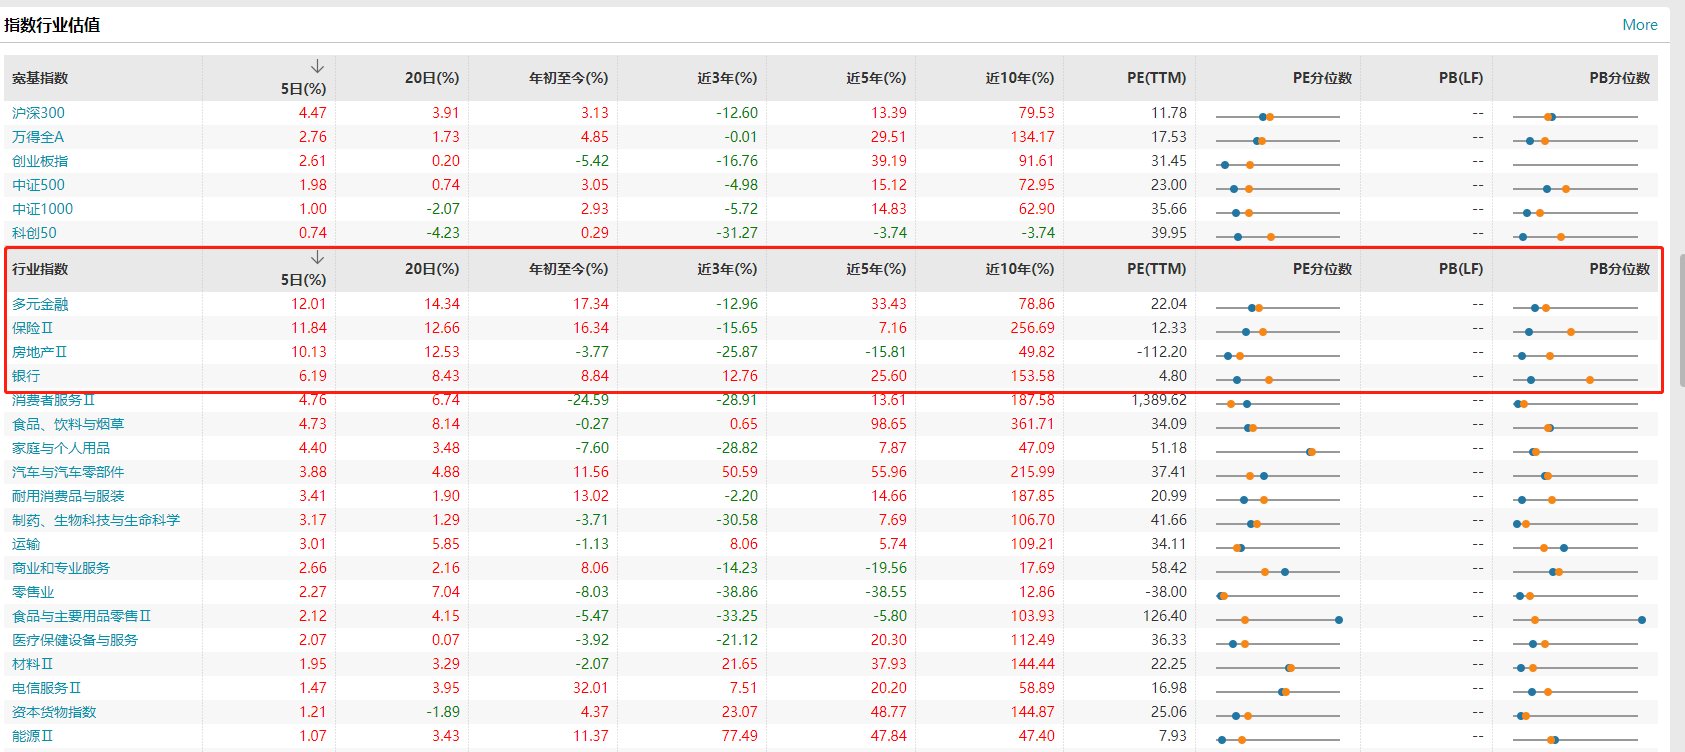
Task: Click the 20日(%) header in 行业指数 table
Action: pyautogui.click(x=432, y=269)
